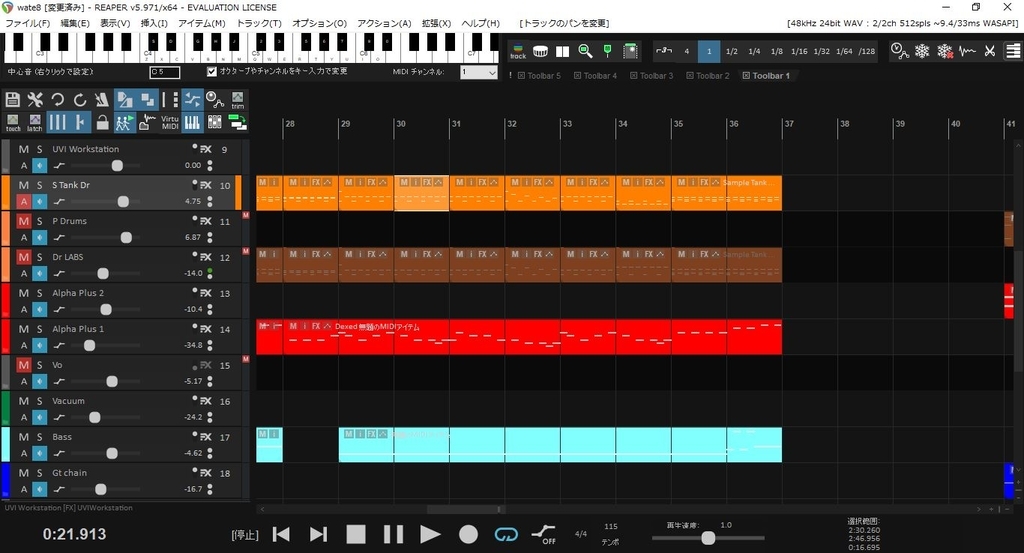1024x553 pixels.
Task: Click the Play transport button
Action: pyautogui.click(x=430, y=534)
